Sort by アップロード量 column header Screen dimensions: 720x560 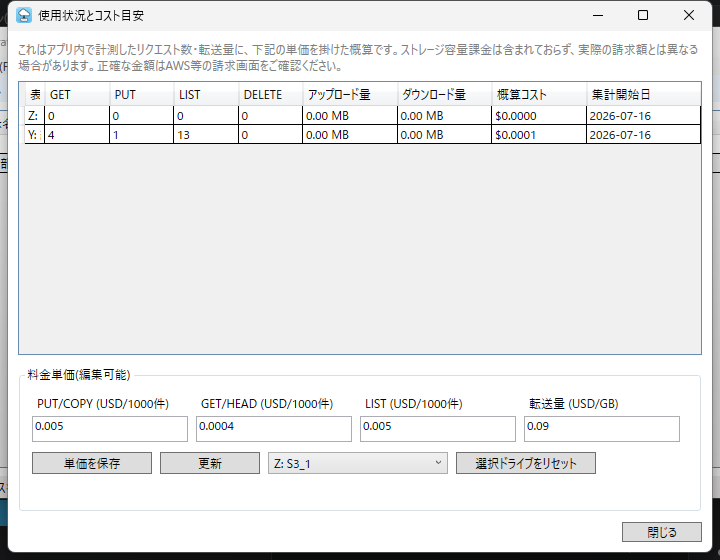350,95
